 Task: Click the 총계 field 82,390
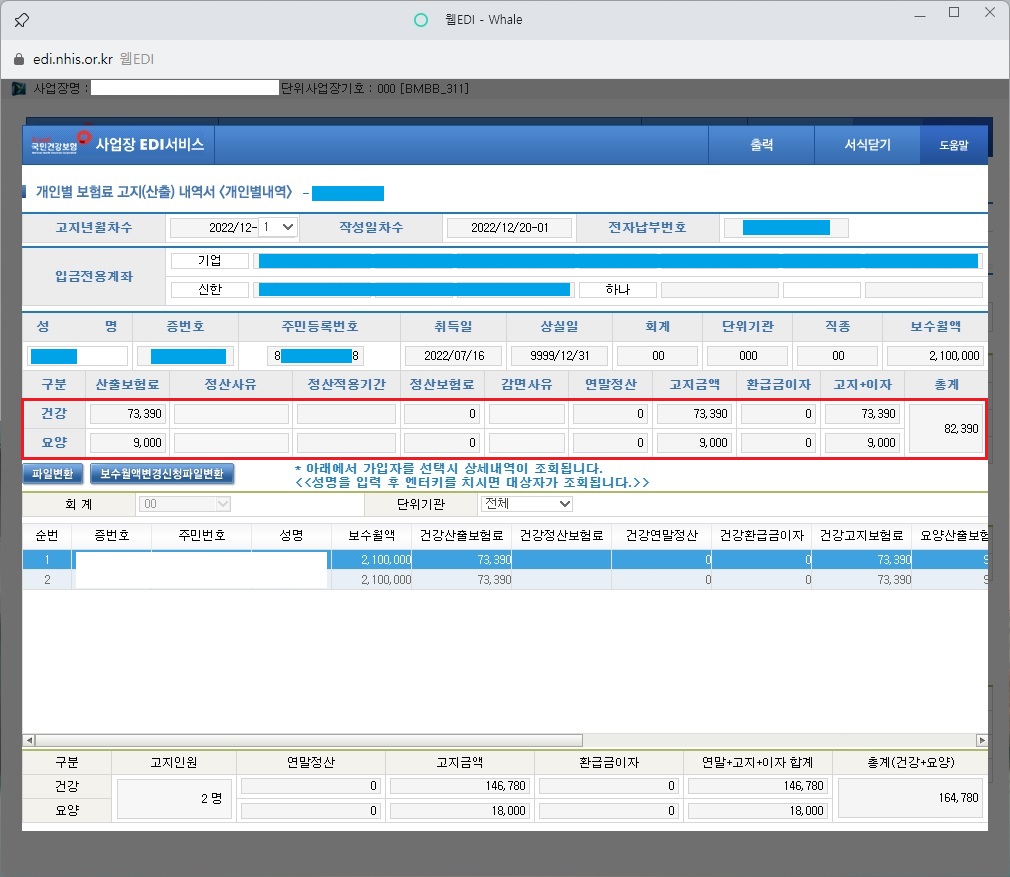[x=945, y=428]
